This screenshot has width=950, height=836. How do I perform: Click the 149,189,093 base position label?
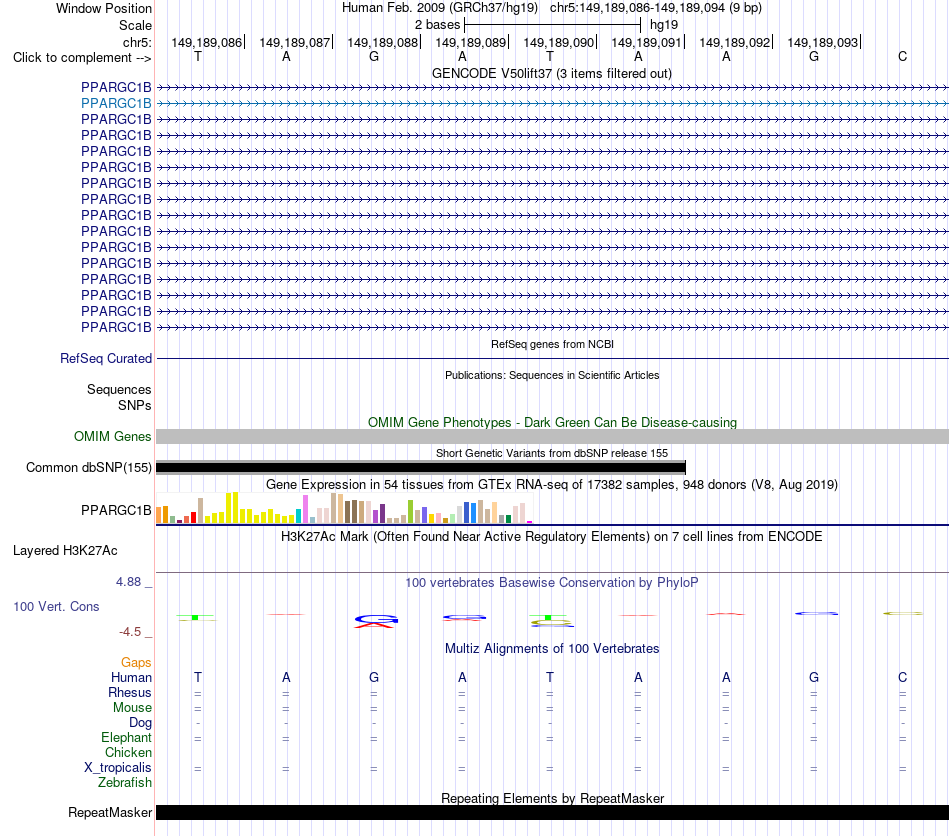coord(823,42)
